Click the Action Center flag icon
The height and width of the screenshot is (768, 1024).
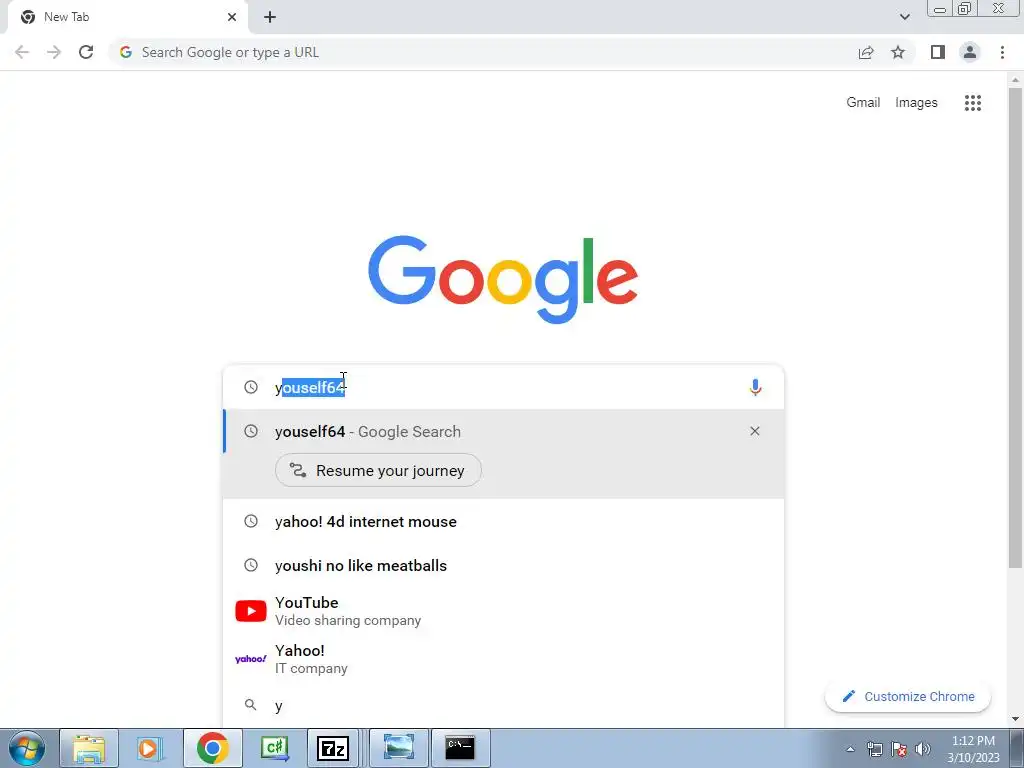pyautogui.click(x=899, y=749)
